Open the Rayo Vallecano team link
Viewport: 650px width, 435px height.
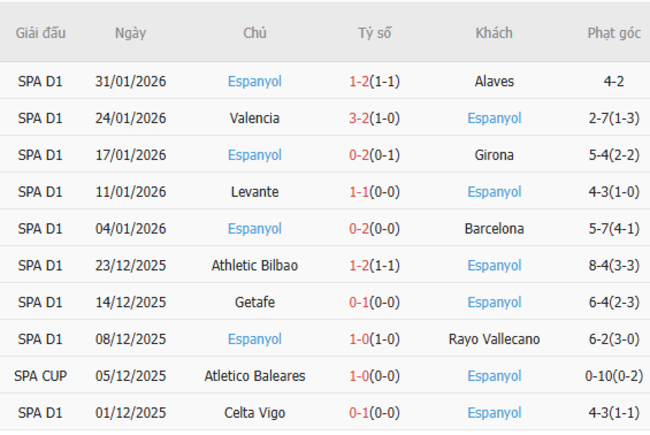click(494, 340)
